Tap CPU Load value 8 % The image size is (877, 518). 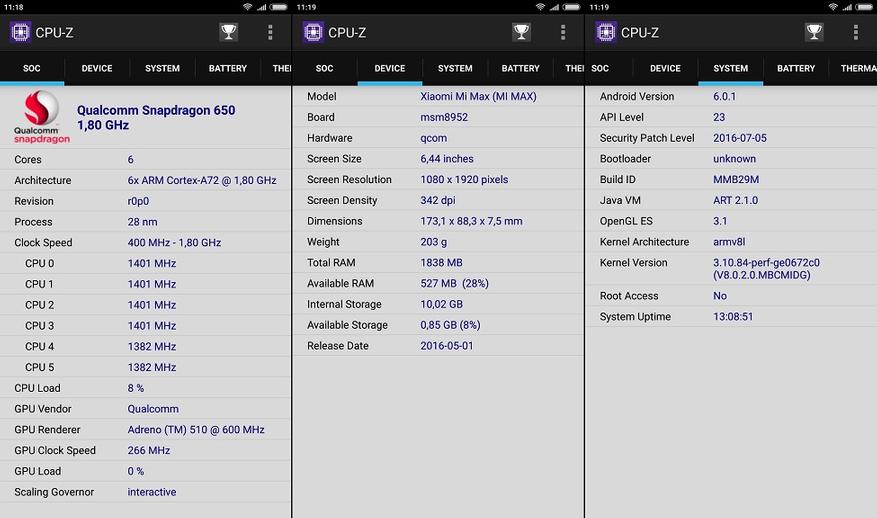coord(135,388)
